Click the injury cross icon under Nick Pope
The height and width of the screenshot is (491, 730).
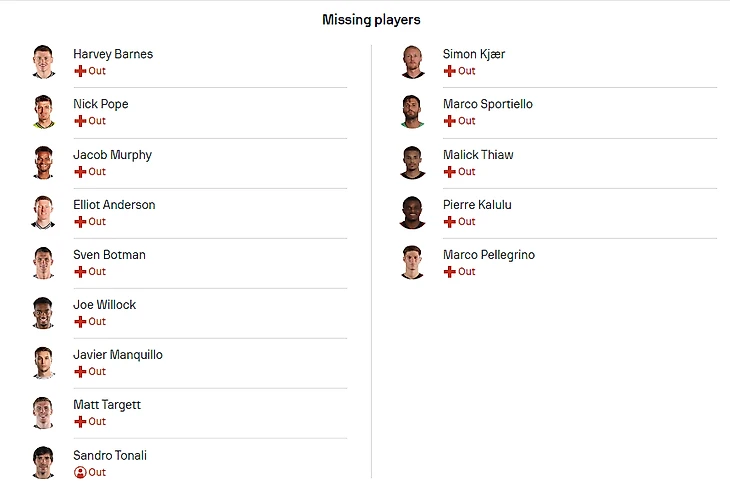click(80, 121)
